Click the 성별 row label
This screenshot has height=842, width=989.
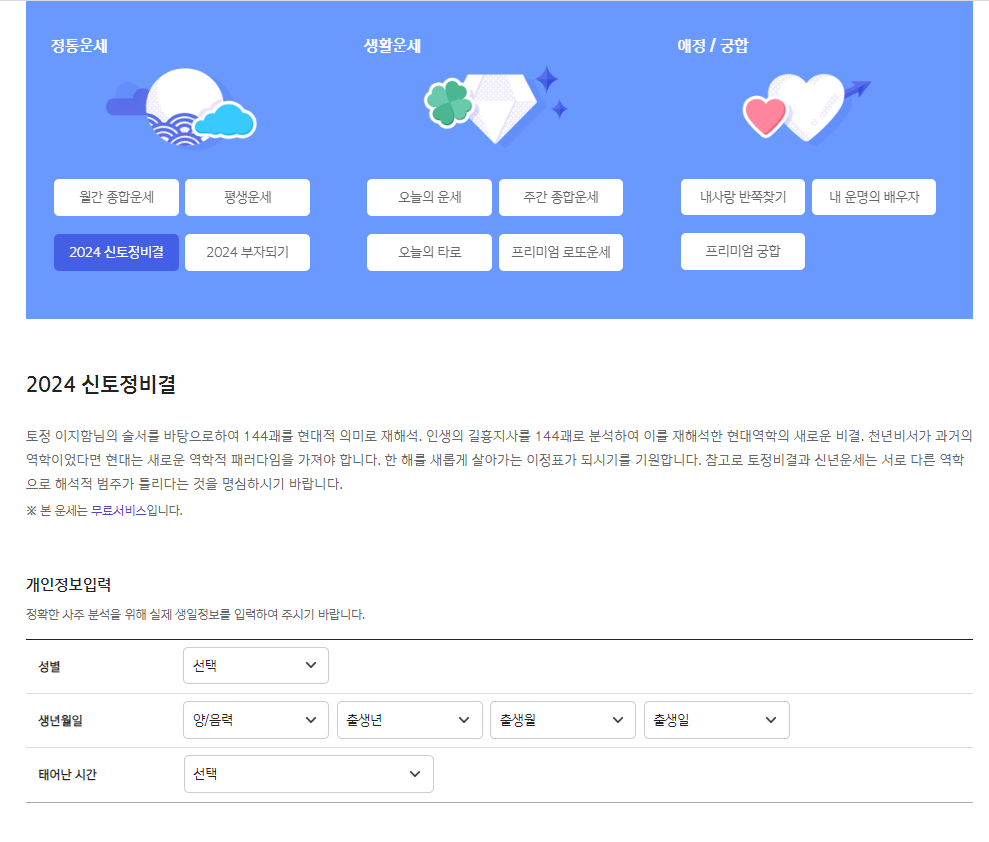pyautogui.click(x=50, y=667)
